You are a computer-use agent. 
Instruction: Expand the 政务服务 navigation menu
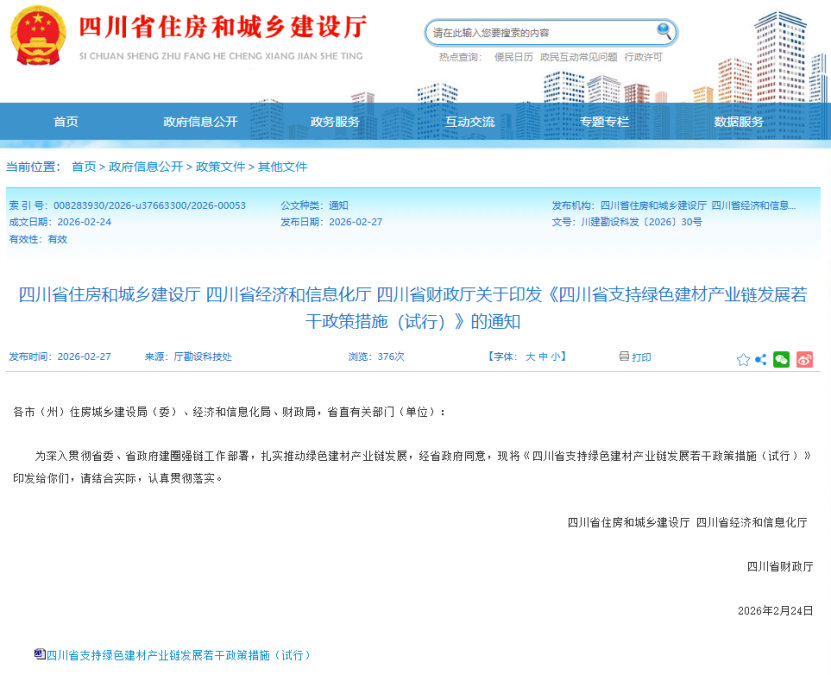335,122
